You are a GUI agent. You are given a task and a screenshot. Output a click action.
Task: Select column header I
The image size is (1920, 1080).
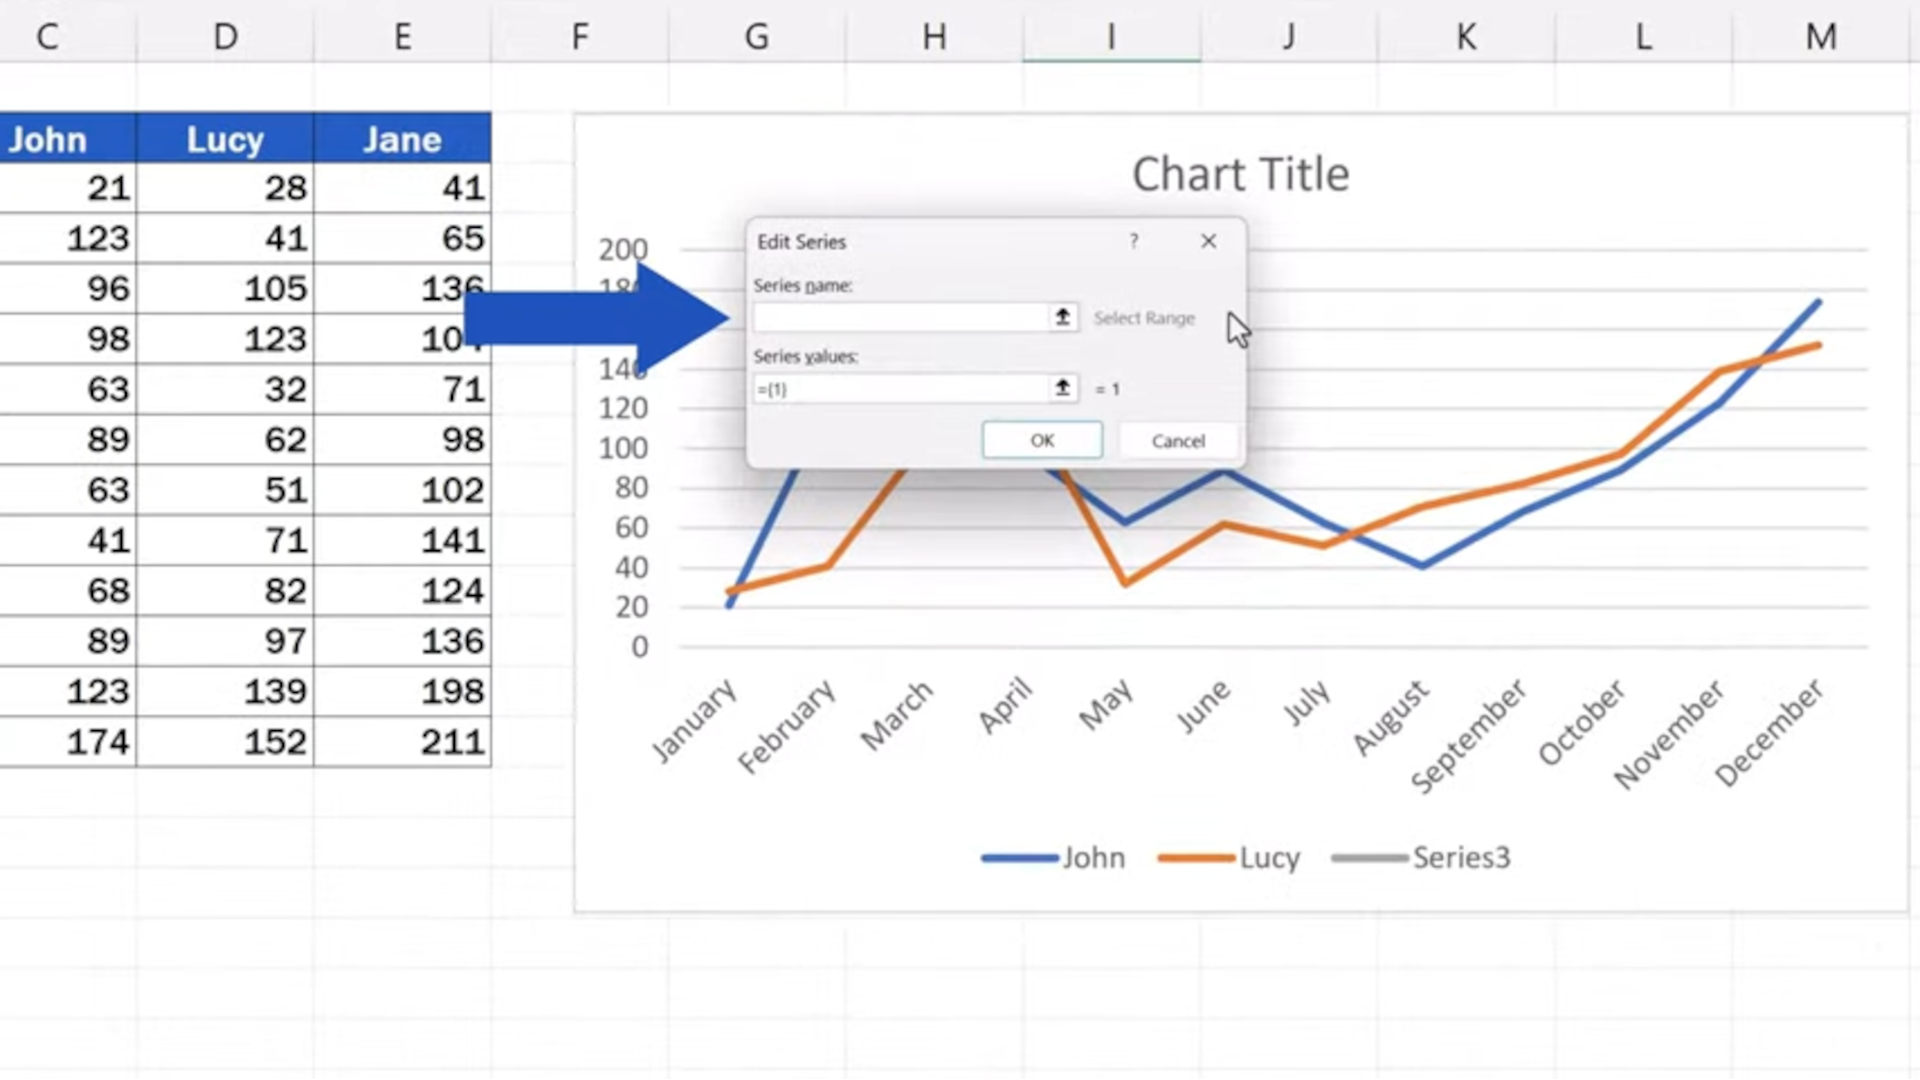(x=1110, y=36)
